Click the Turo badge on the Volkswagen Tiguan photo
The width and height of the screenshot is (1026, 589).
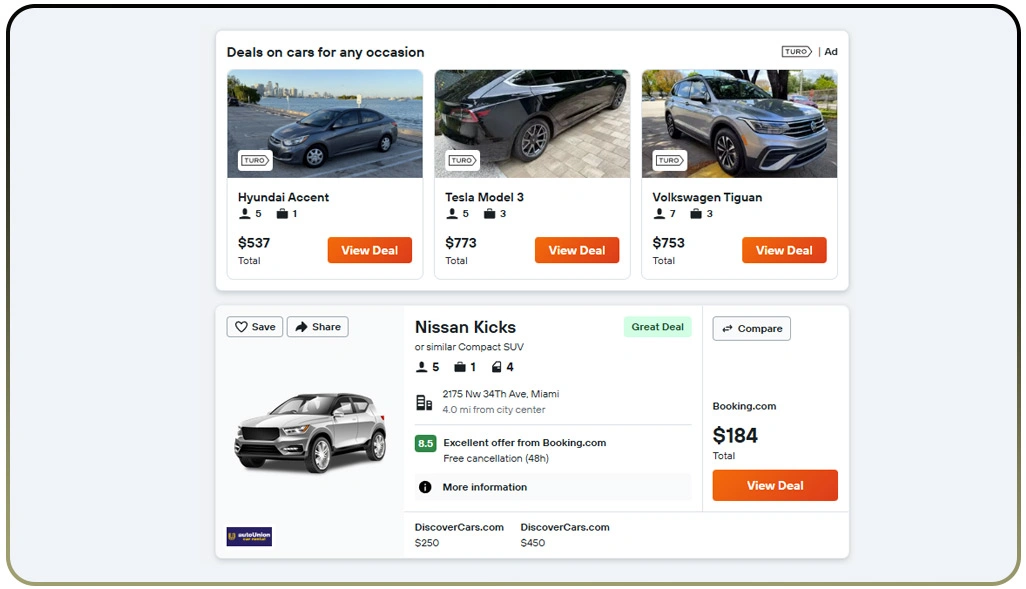[x=669, y=160]
